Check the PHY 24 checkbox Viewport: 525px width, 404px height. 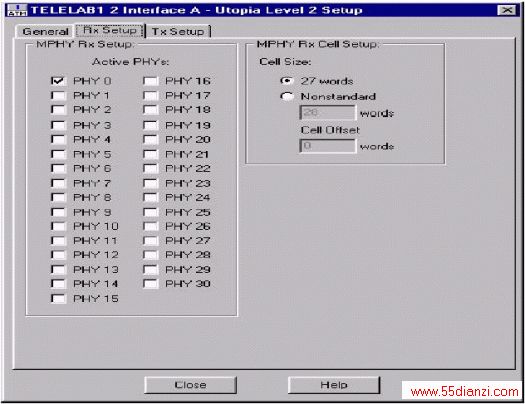click(150, 197)
